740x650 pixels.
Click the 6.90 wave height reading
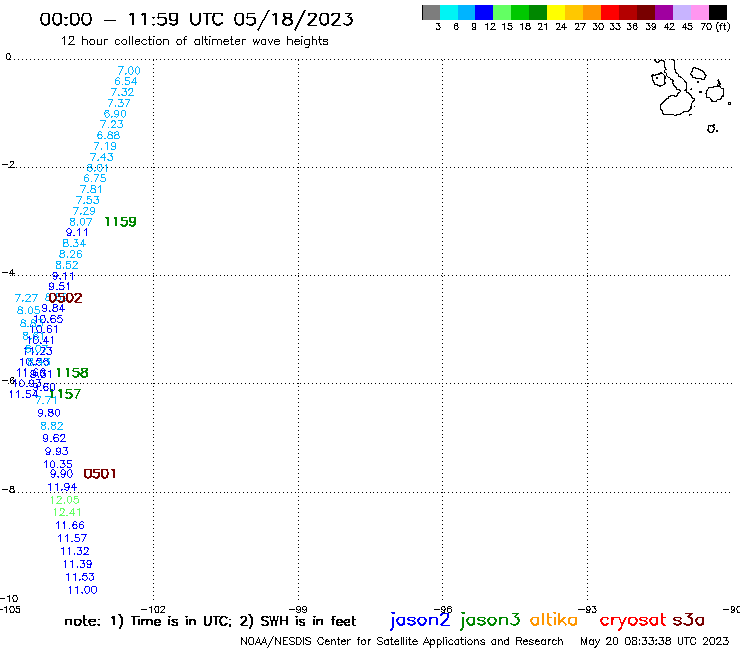115,114
